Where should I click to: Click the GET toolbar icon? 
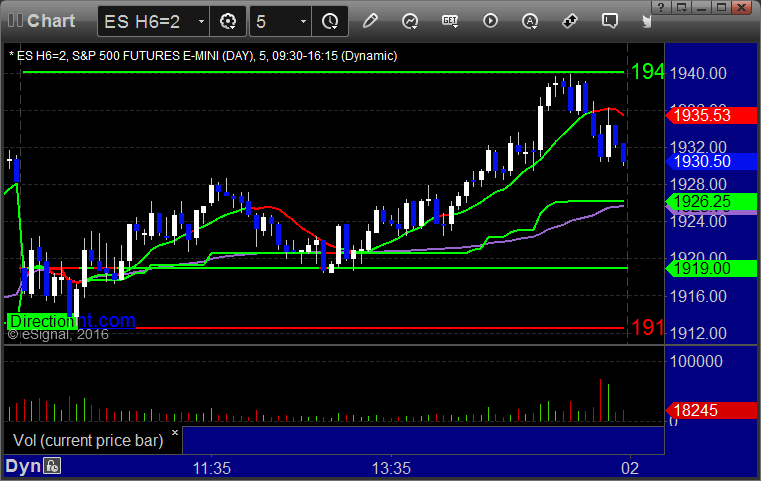click(450, 20)
